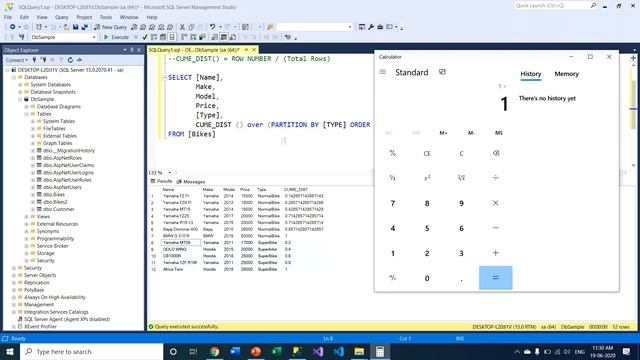The image size is (640, 360).
Task: Click the Windows taskbar search box
Action: click(x=92, y=351)
